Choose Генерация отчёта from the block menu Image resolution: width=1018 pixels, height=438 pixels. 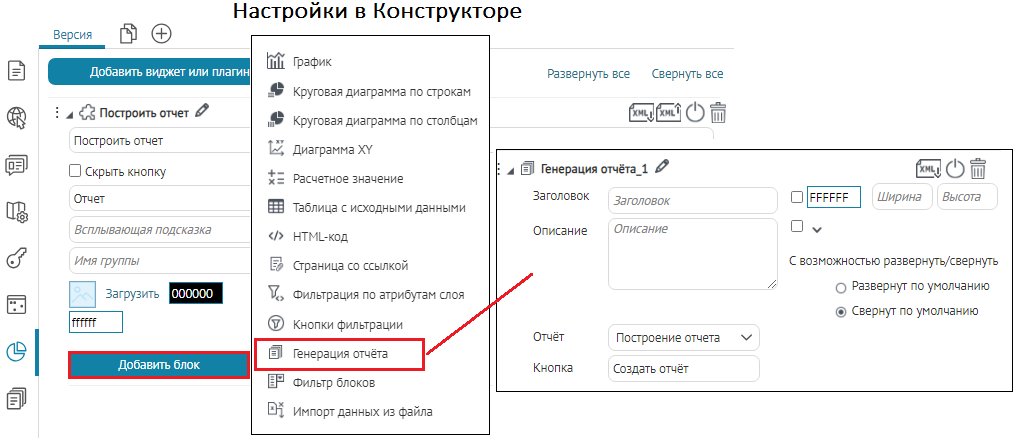coord(340,353)
